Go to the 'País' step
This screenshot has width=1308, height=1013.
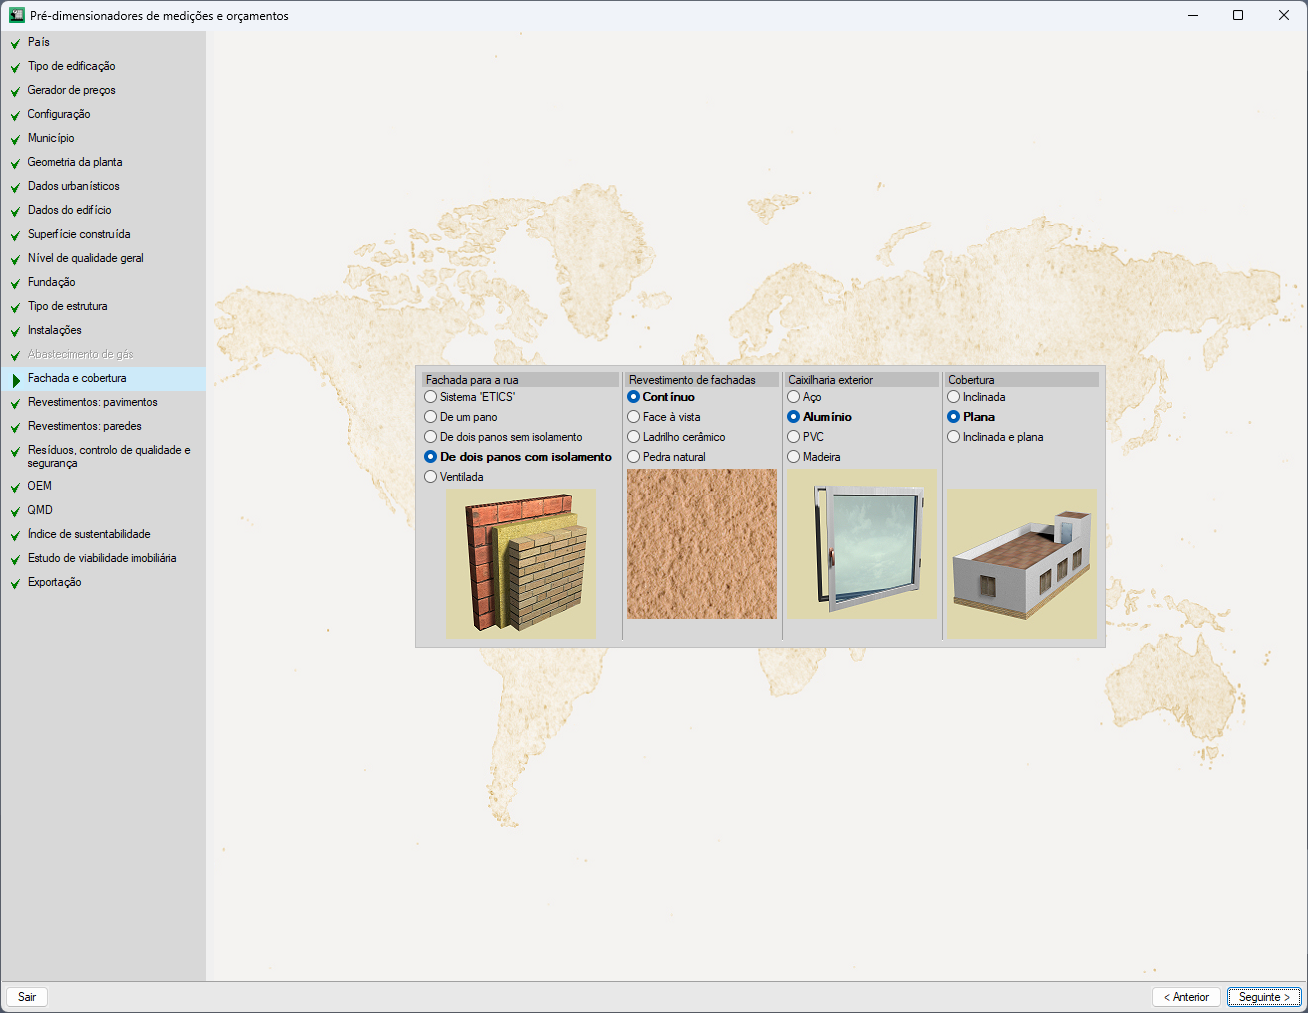(39, 42)
